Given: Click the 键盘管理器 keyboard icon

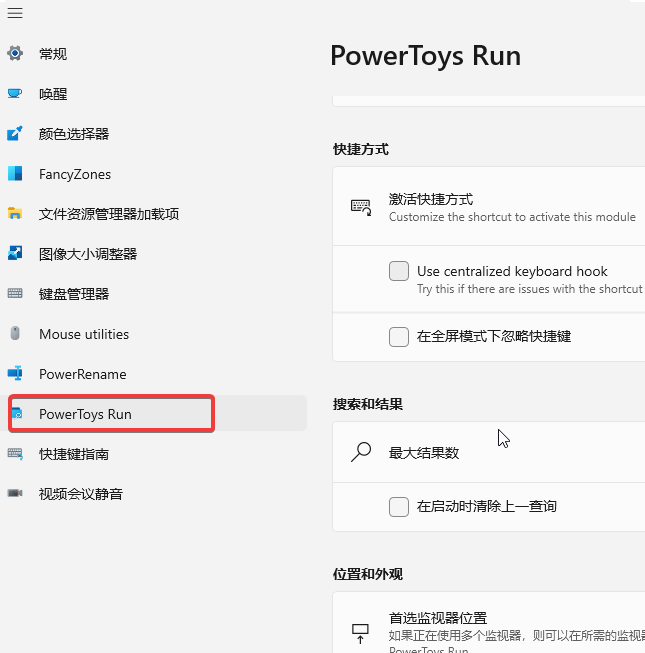Looking at the screenshot, I should pyautogui.click(x=15, y=293).
